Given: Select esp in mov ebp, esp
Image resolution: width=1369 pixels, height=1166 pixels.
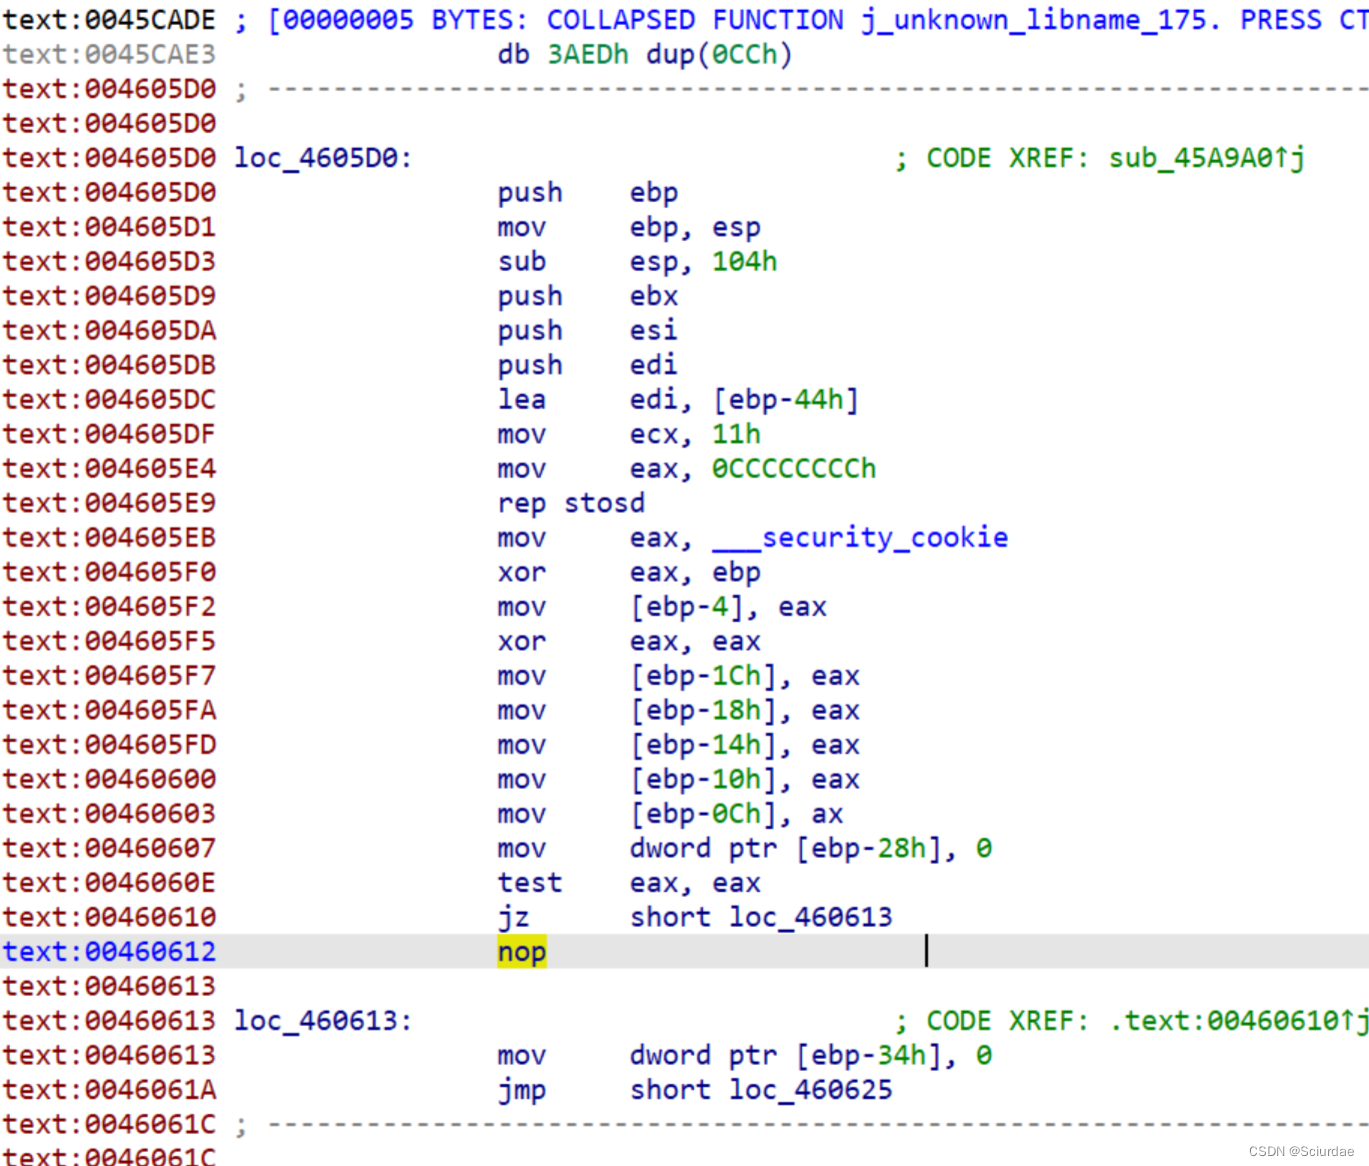Looking at the screenshot, I should (x=737, y=226).
